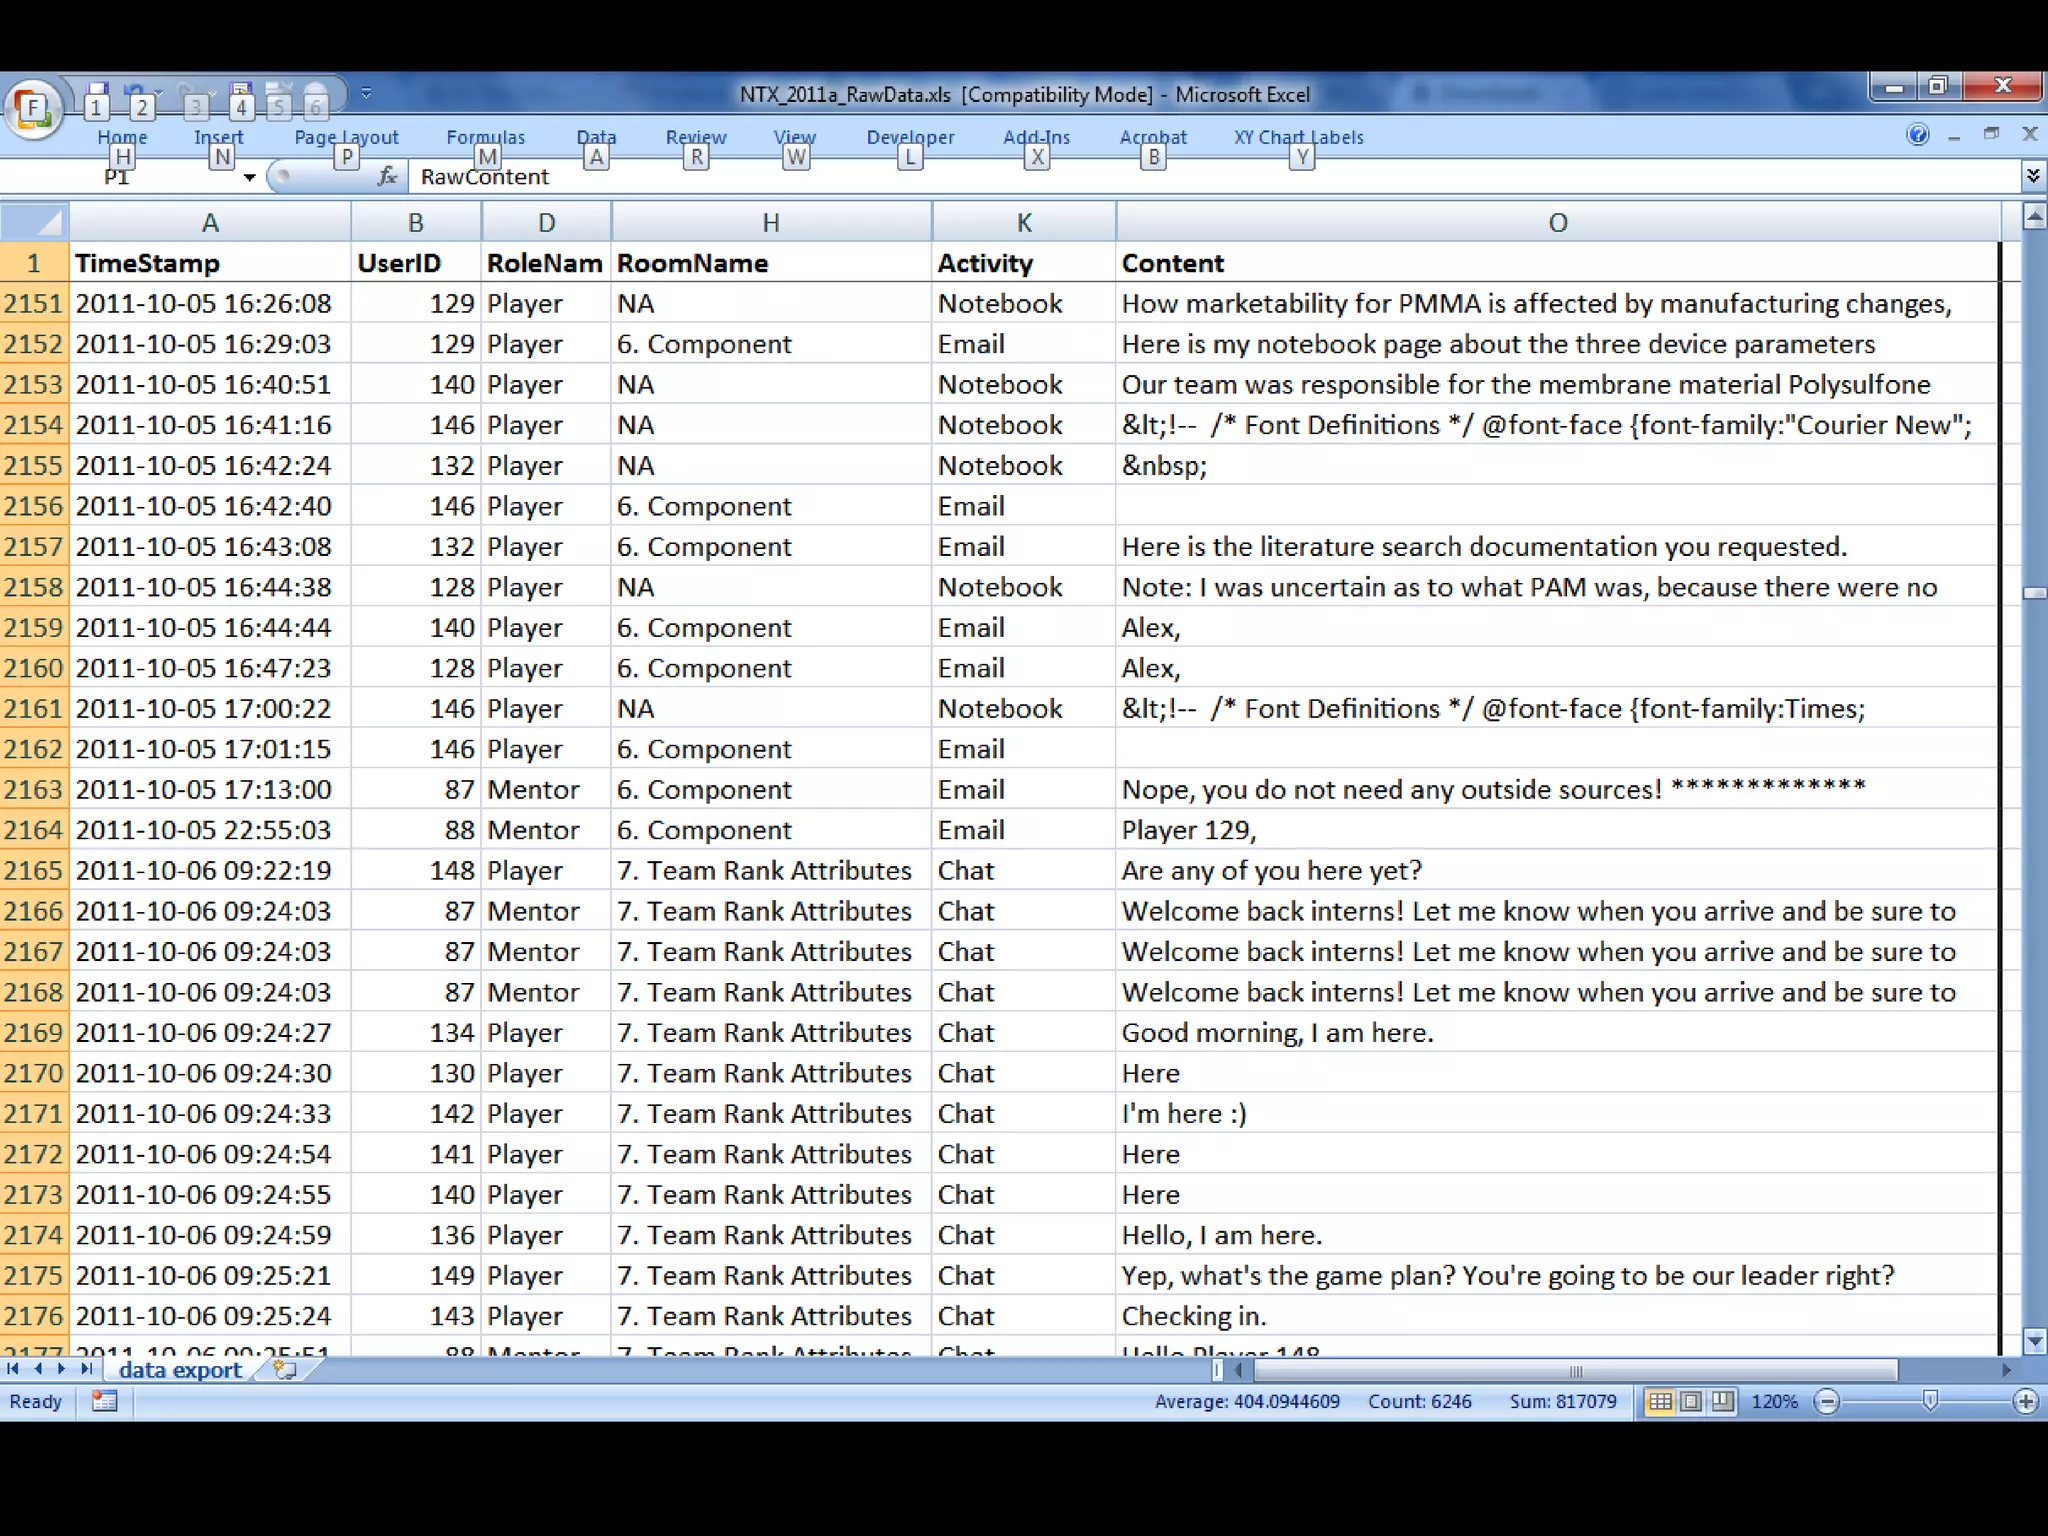The height and width of the screenshot is (1536, 2048).
Task: Click the macro recording icon in status bar
Action: click(x=104, y=1401)
